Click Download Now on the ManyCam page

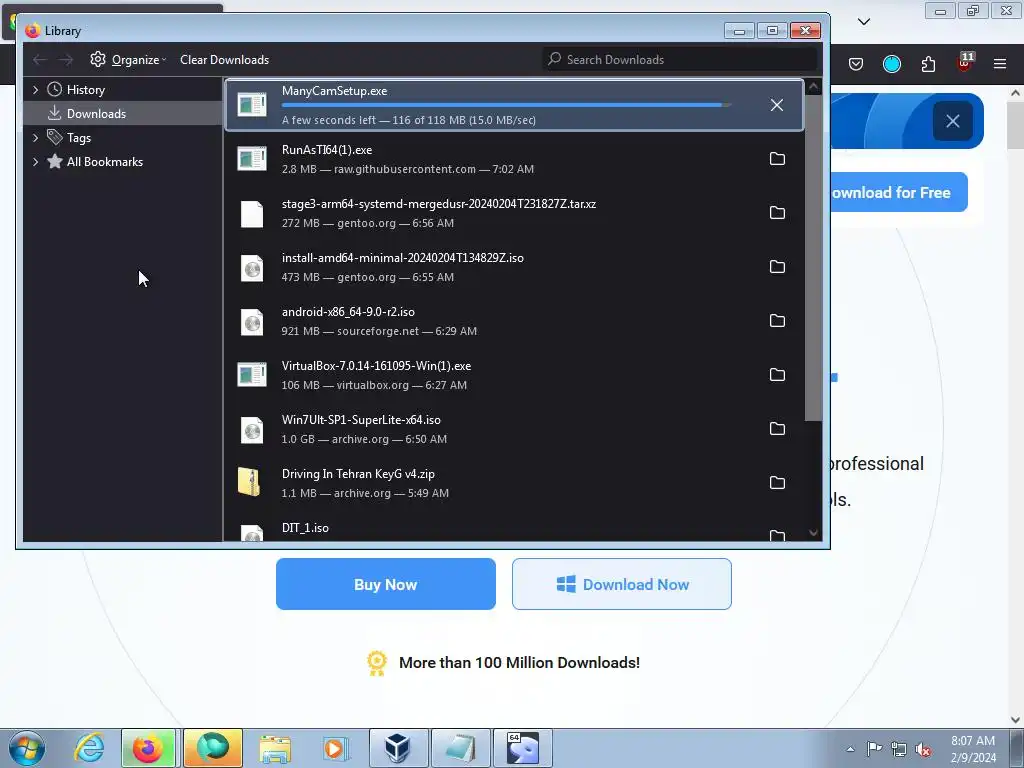point(622,584)
